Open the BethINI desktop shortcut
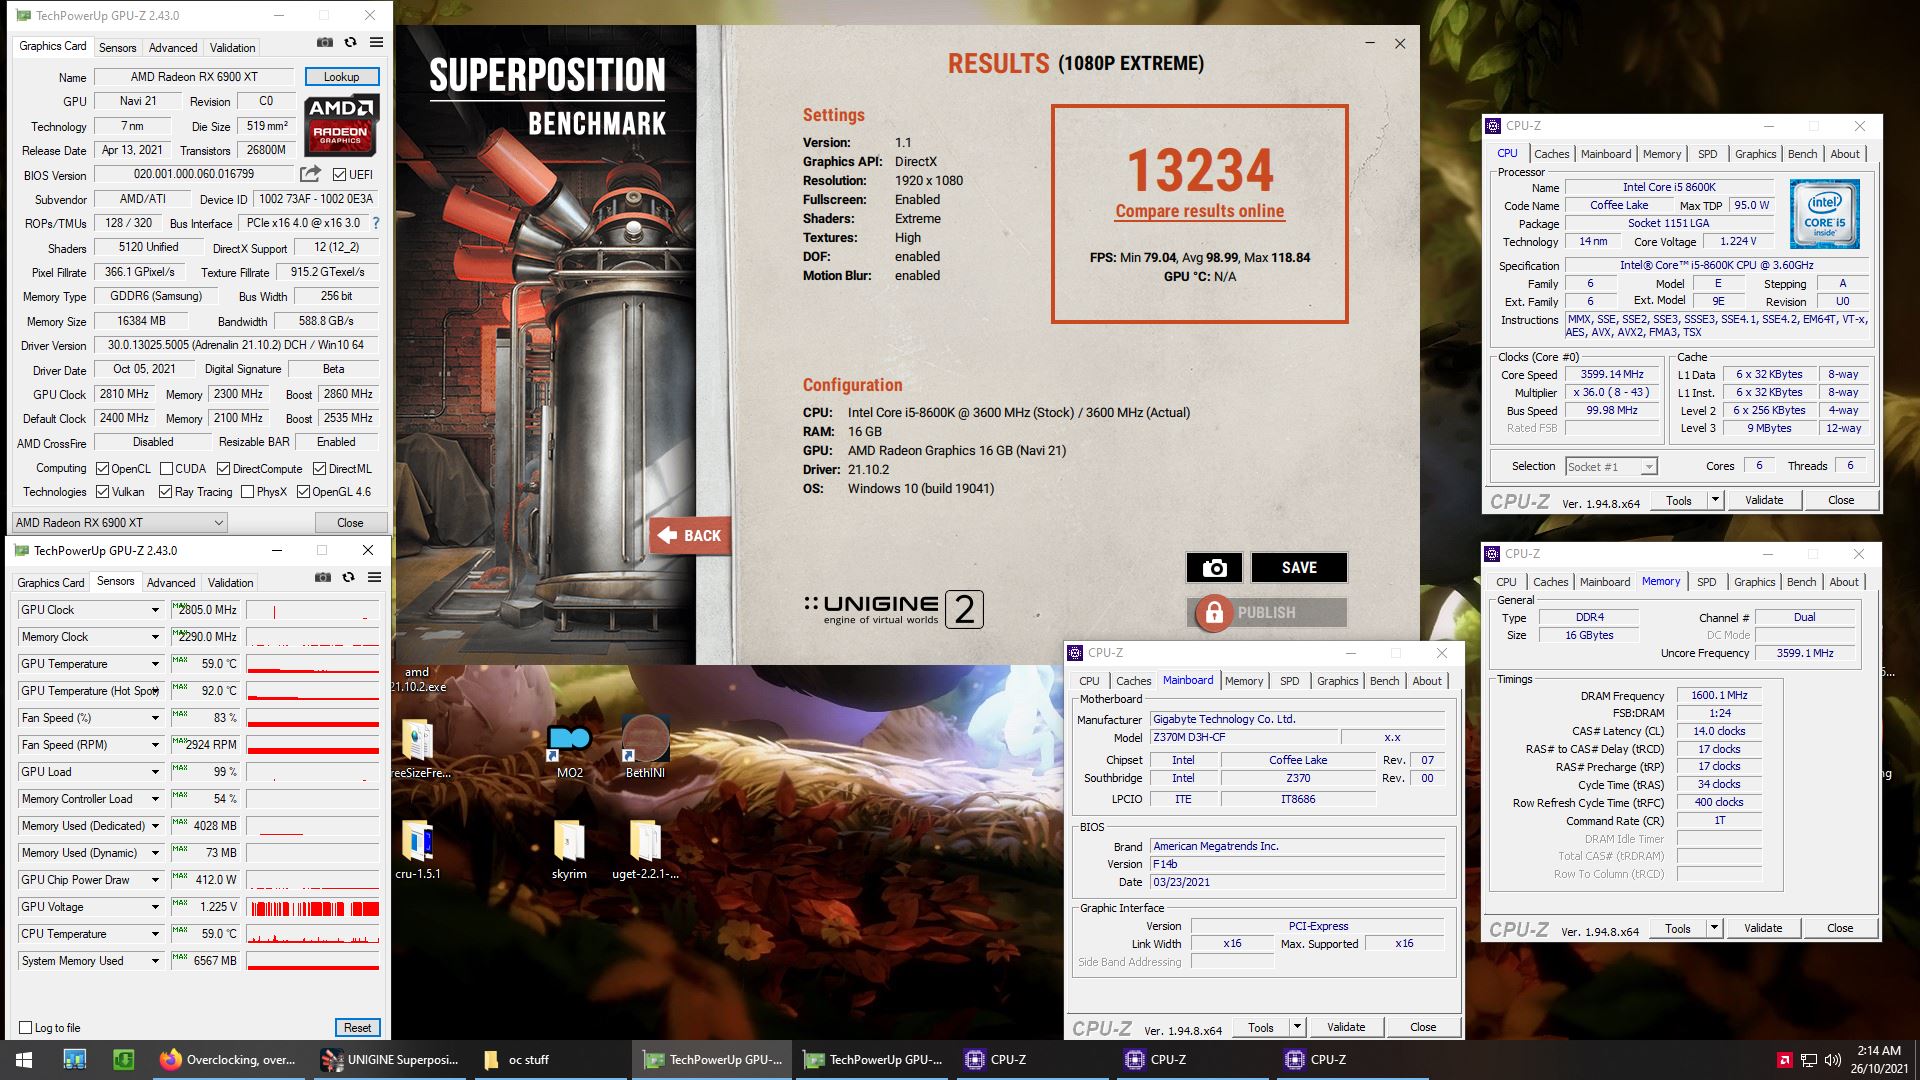This screenshot has height=1080, width=1920. pyautogui.click(x=645, y=746)
